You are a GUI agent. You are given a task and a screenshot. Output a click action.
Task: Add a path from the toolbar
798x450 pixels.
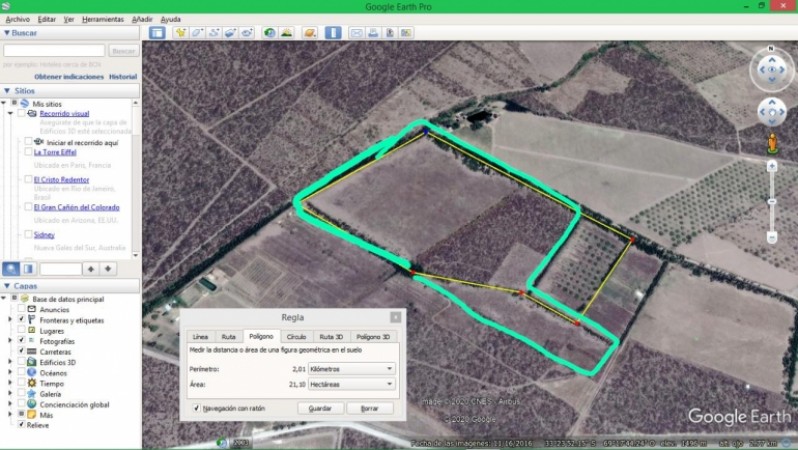pyautogui.click(x=214, y=33)
